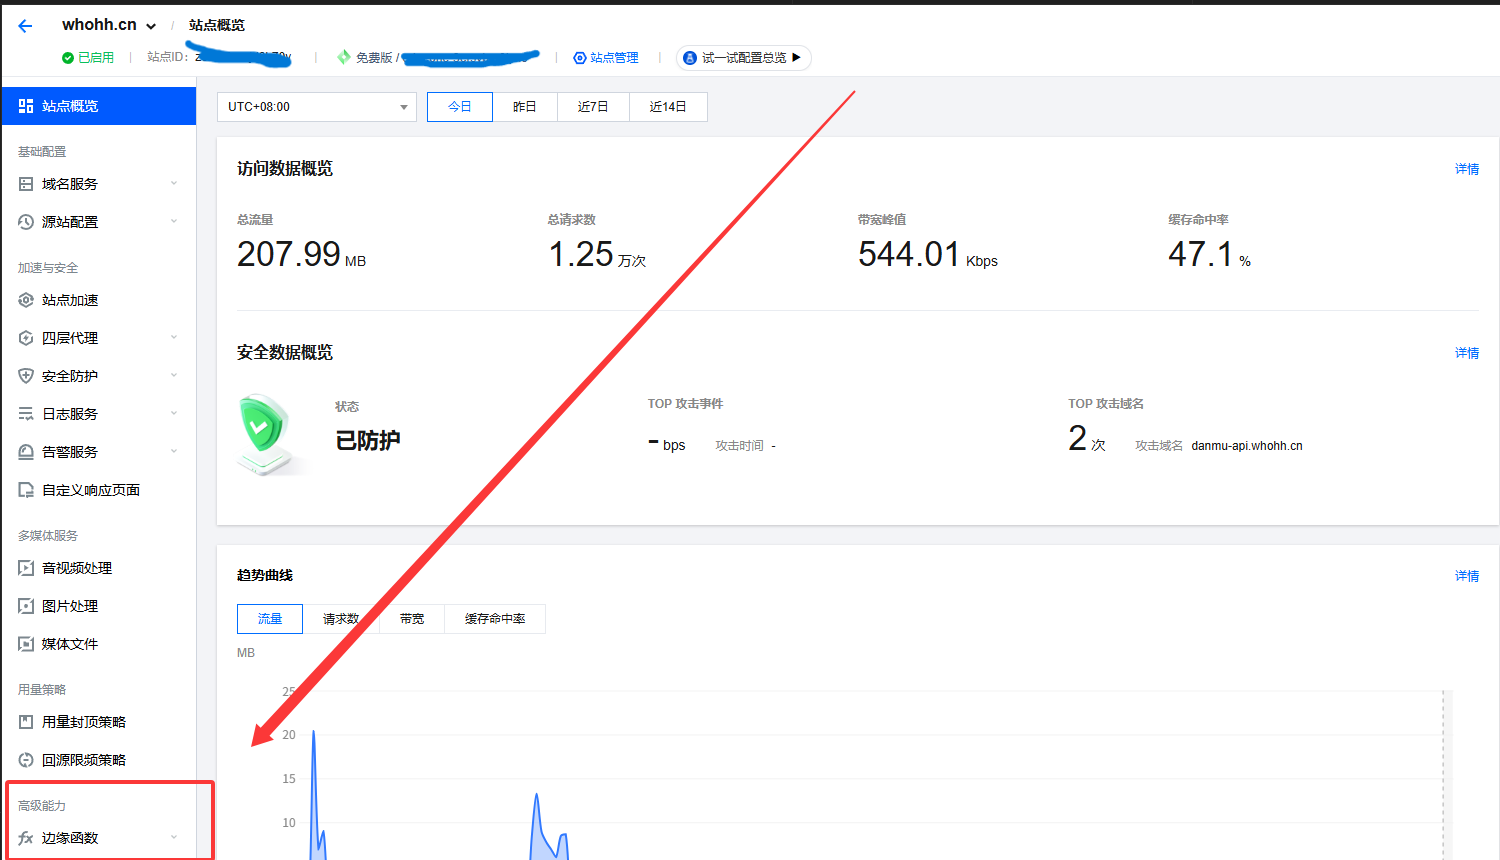The width and height of the screenshot is (1500, 860).
Task: Switch trend chart to 缓存命中率 tab
Action: point(495,619)
